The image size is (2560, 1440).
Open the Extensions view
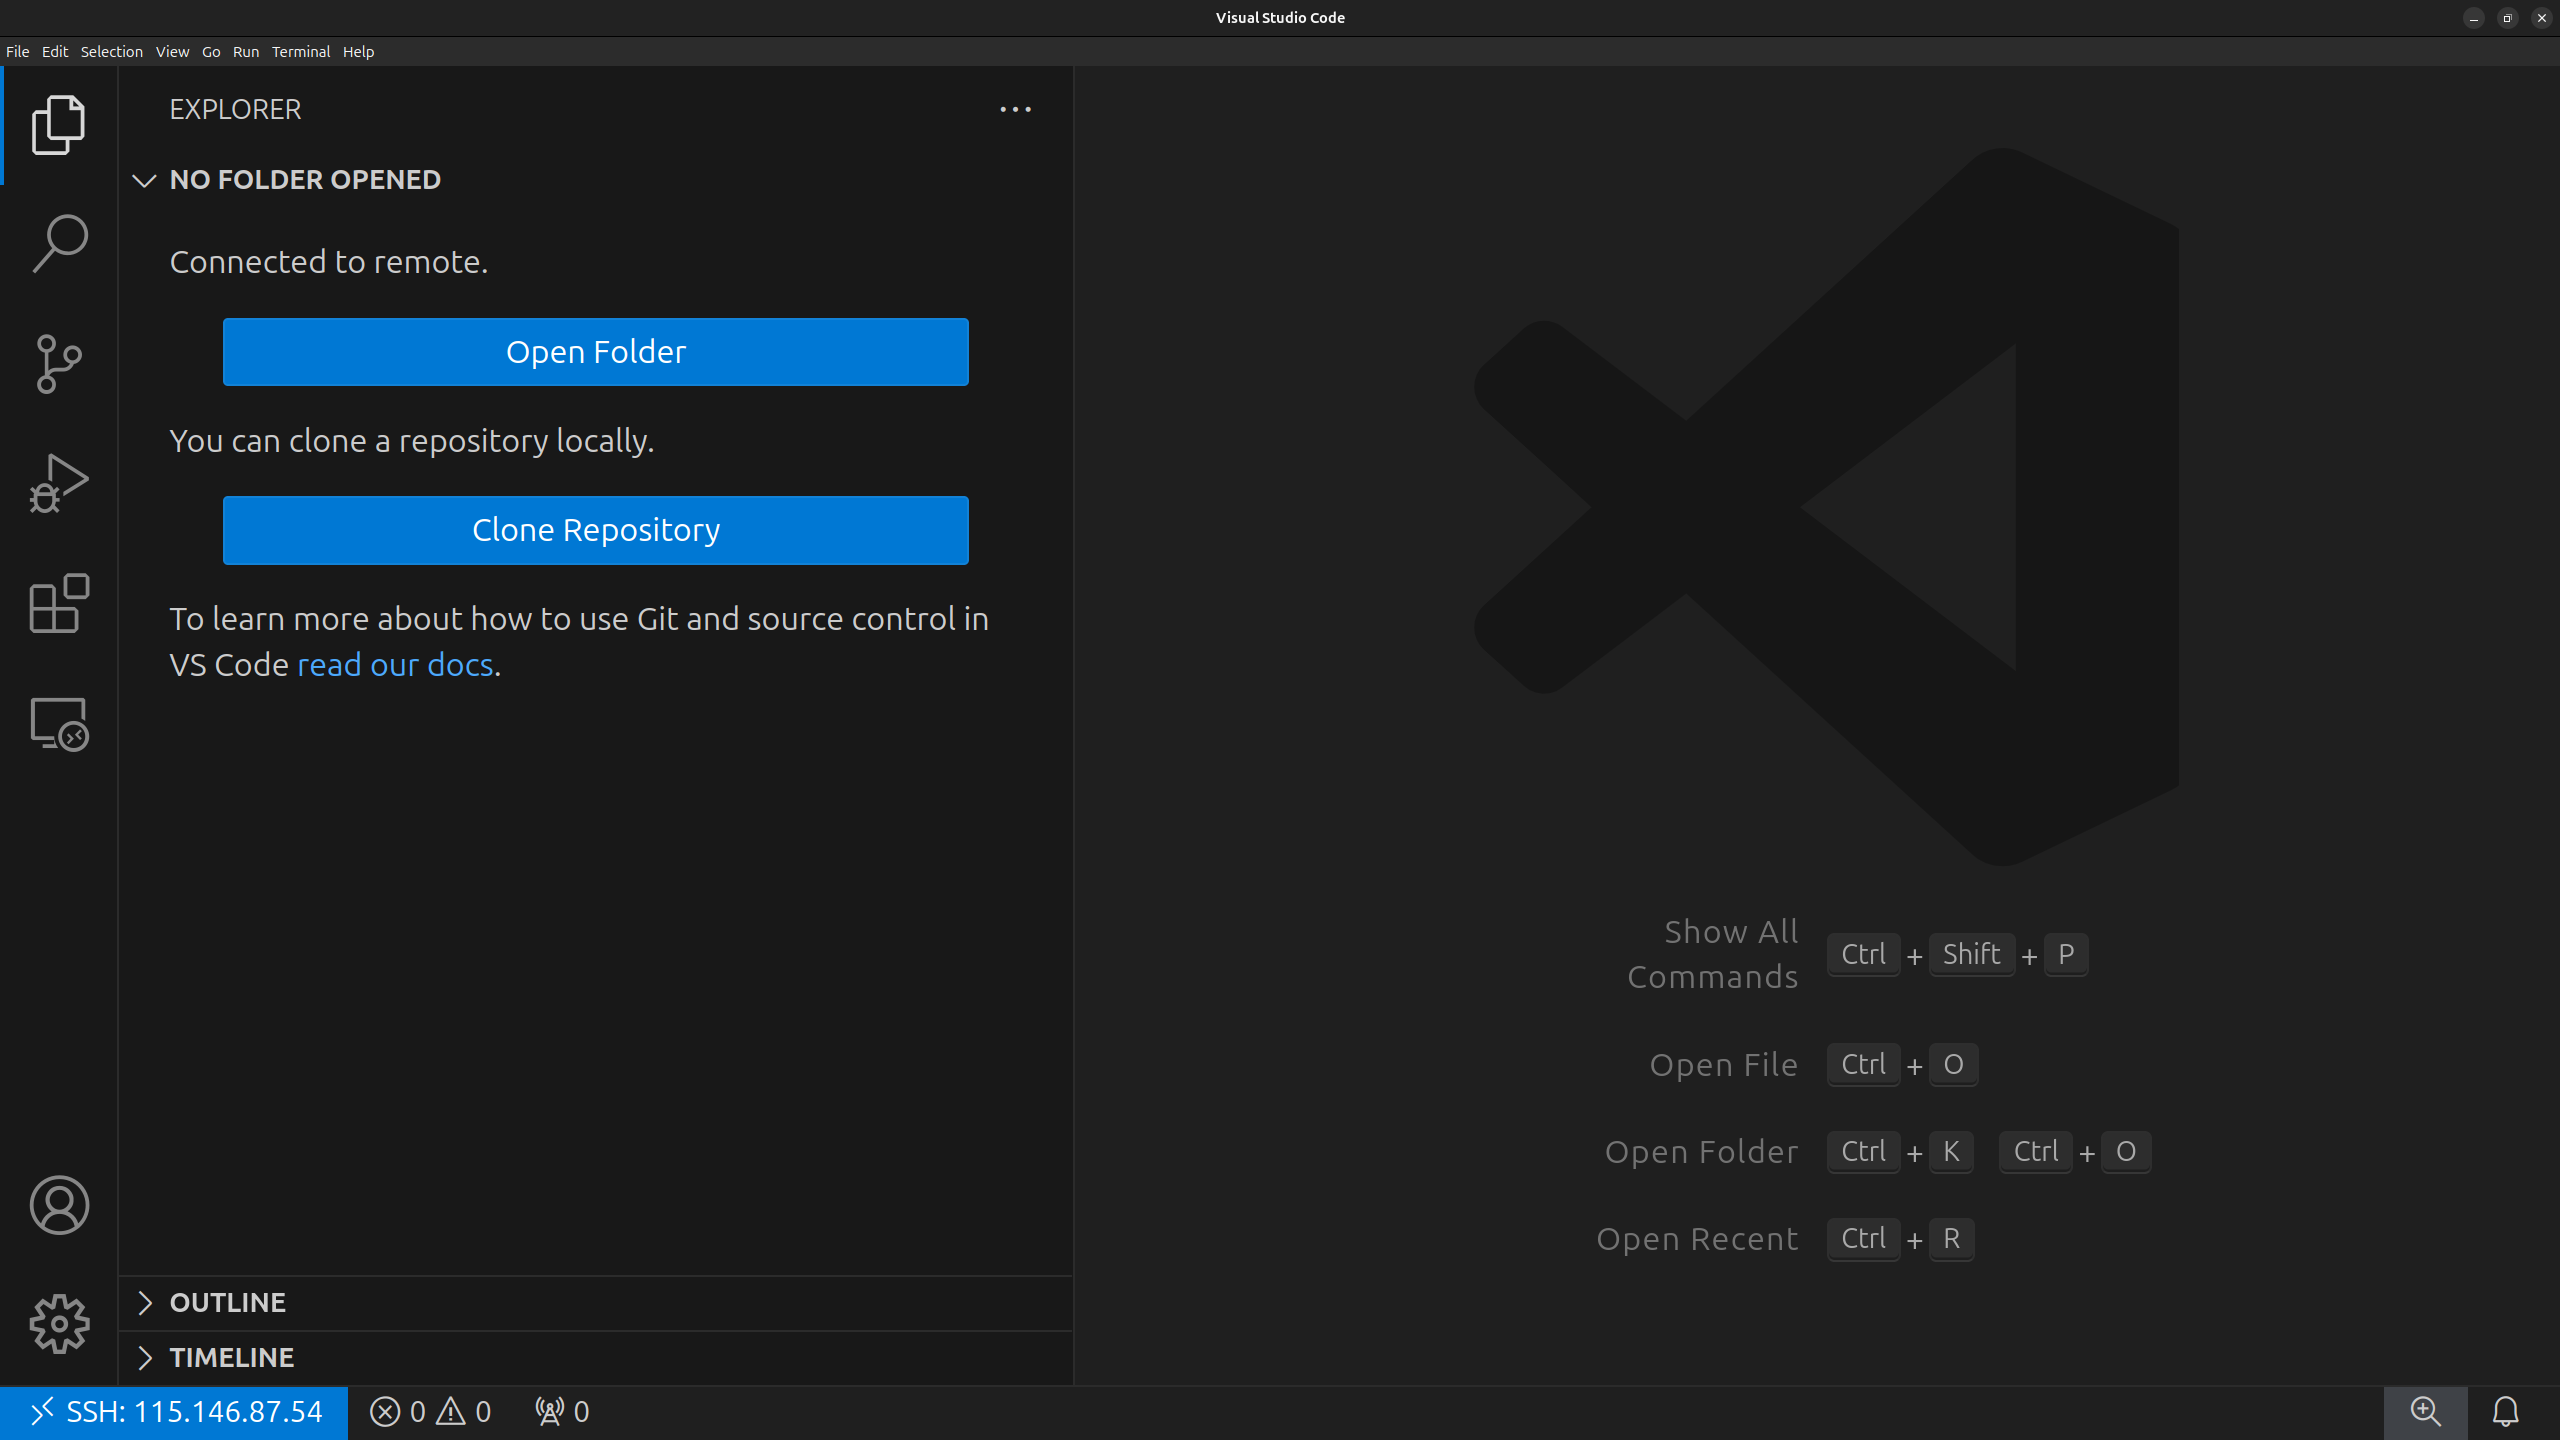pos(59,604)
